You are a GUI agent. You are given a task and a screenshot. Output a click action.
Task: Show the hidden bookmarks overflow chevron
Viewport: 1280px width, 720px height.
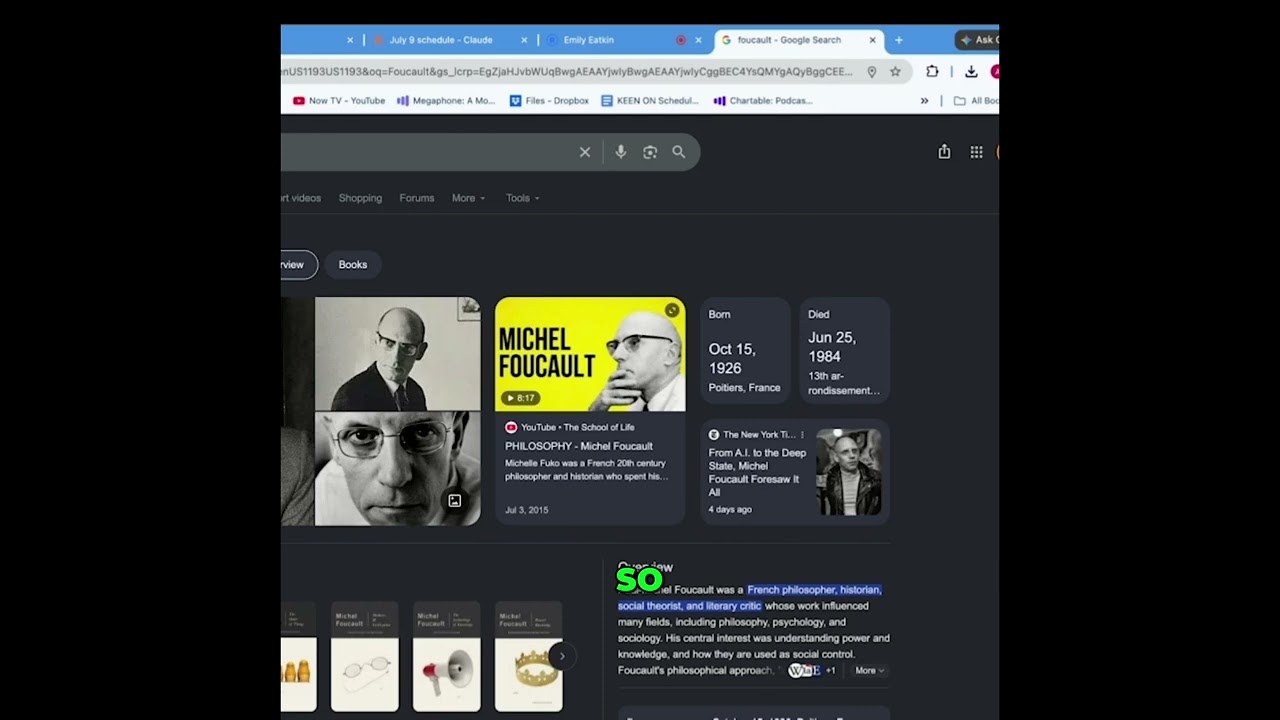pos(924,100)
